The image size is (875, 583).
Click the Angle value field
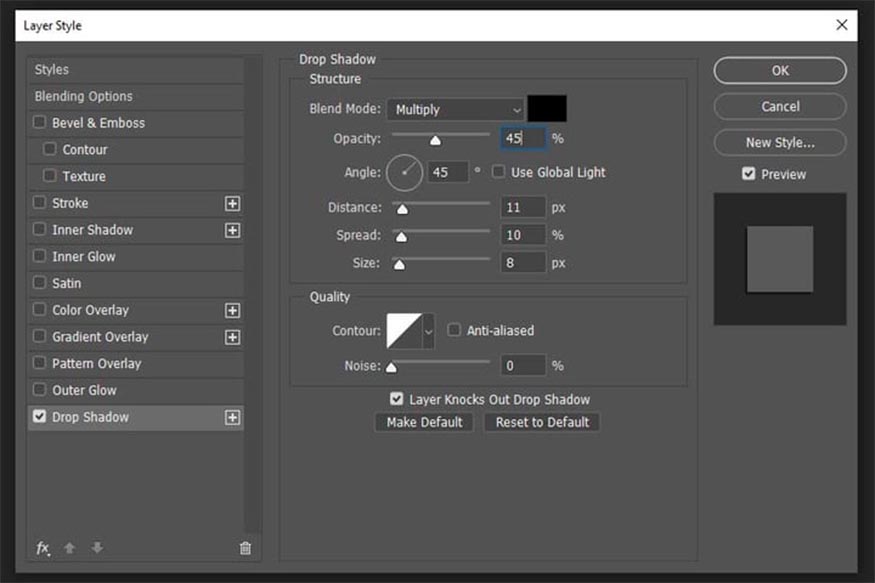coord(448,172)
